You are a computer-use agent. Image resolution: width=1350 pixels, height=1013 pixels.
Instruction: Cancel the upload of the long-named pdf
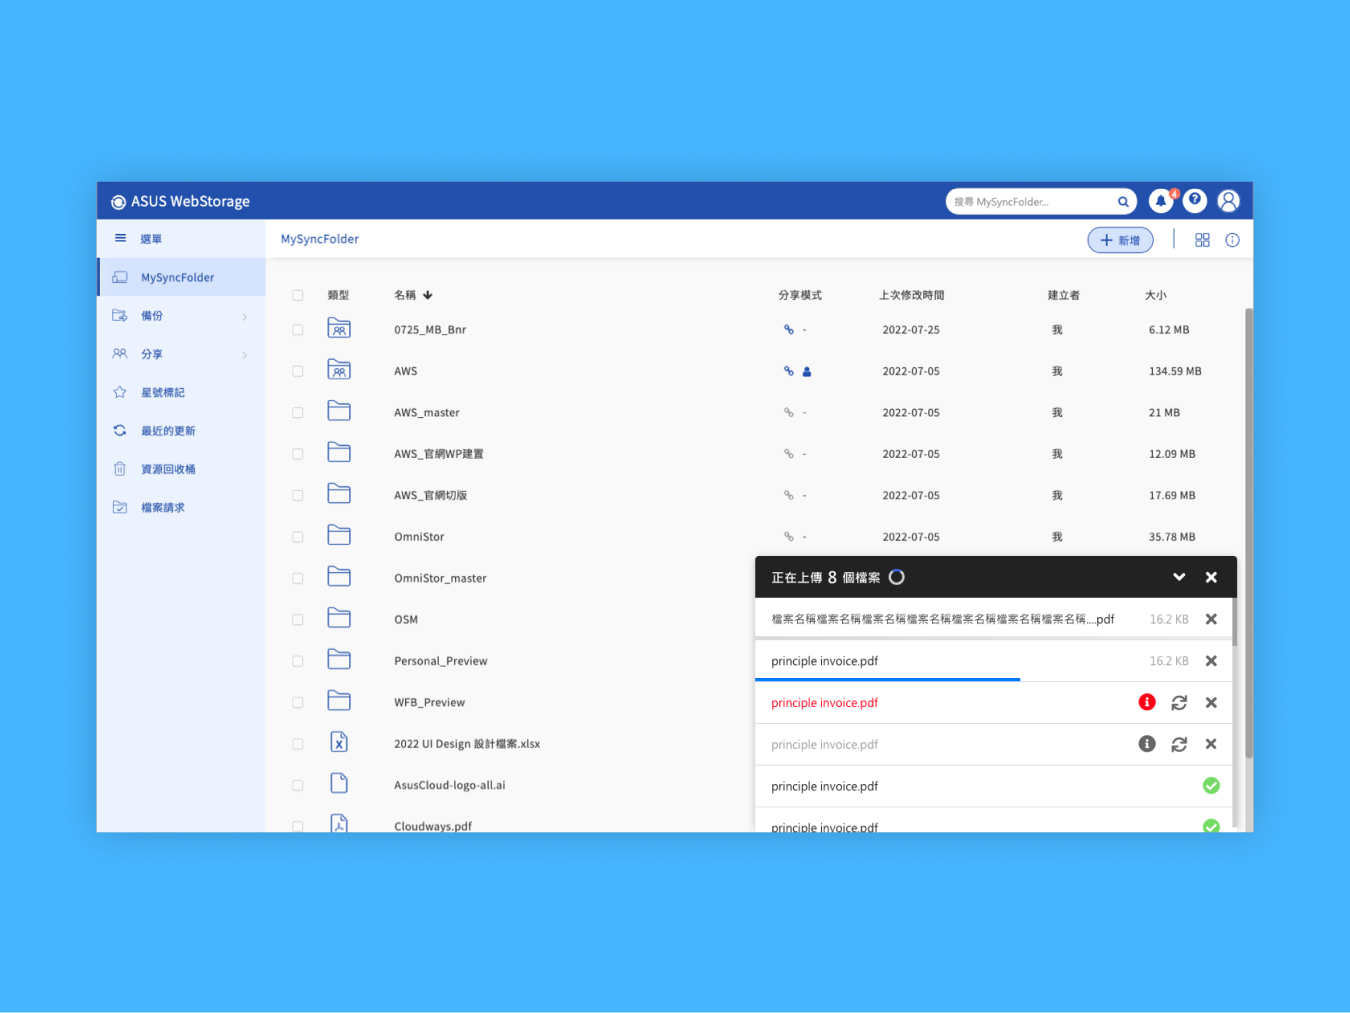pyautogui.click(x=1211, y=619)
